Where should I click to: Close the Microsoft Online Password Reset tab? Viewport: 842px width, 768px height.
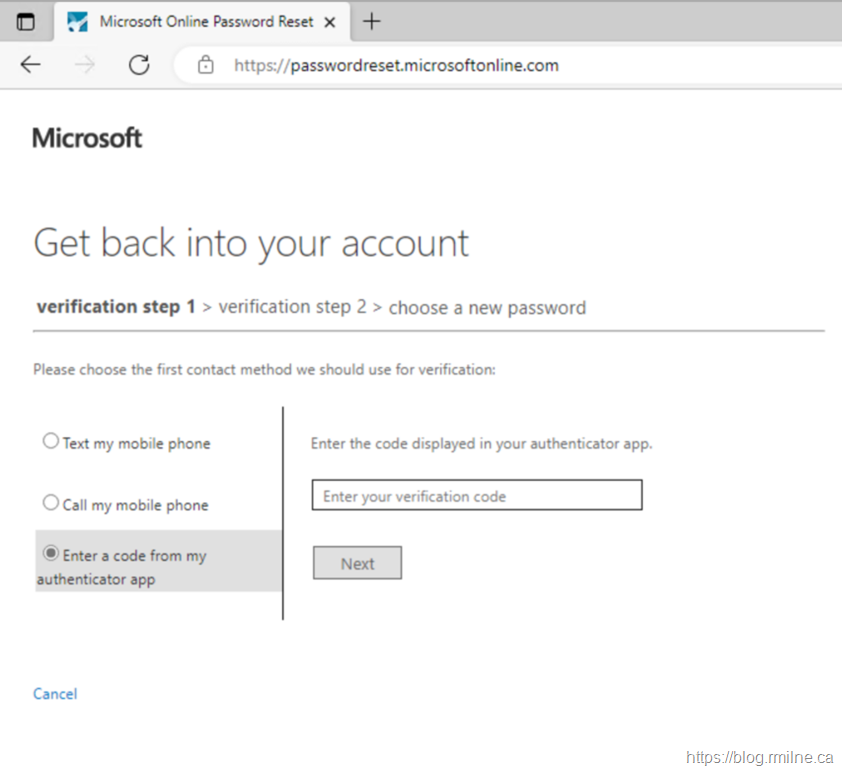[330, 22]
